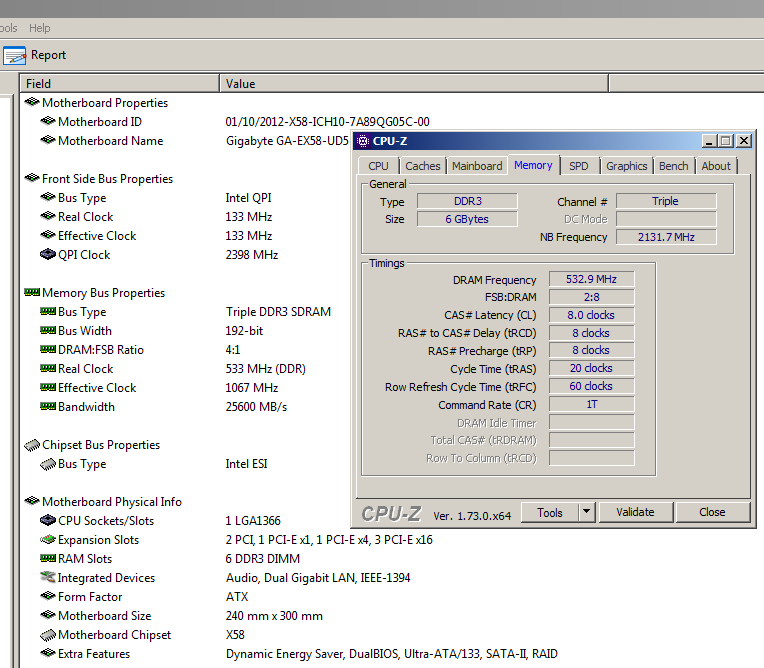
Task: Click the Tools button in CPU-Z
Action: point(550,513)
